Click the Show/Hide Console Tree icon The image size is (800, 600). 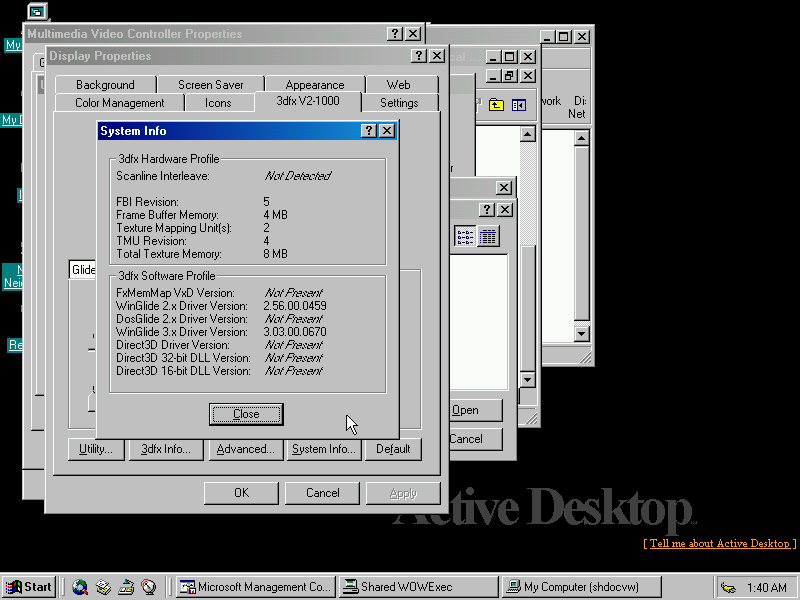tap(519, 104)
